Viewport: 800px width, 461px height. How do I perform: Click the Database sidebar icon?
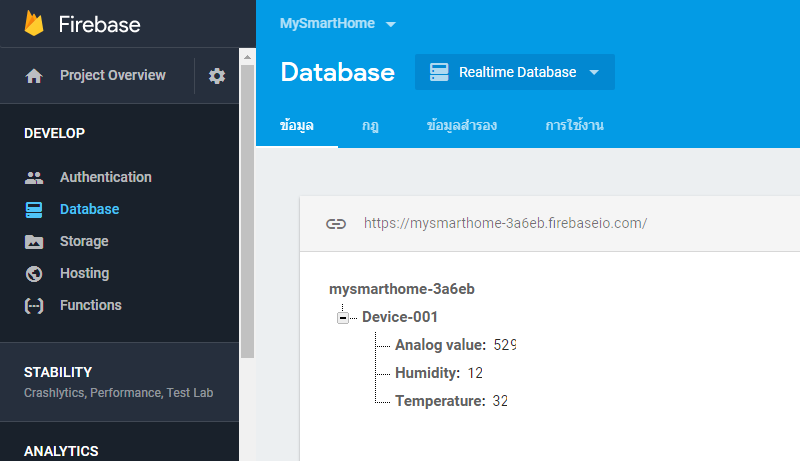34,210
